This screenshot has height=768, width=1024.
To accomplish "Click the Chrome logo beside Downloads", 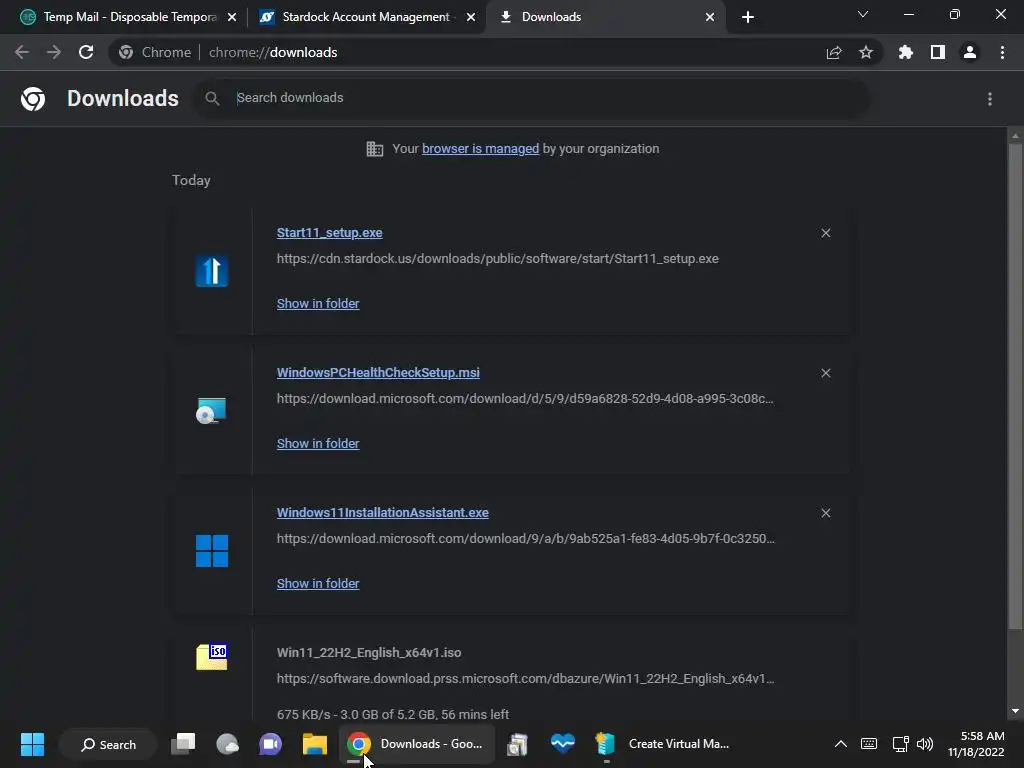I will [x=33, y=99].
